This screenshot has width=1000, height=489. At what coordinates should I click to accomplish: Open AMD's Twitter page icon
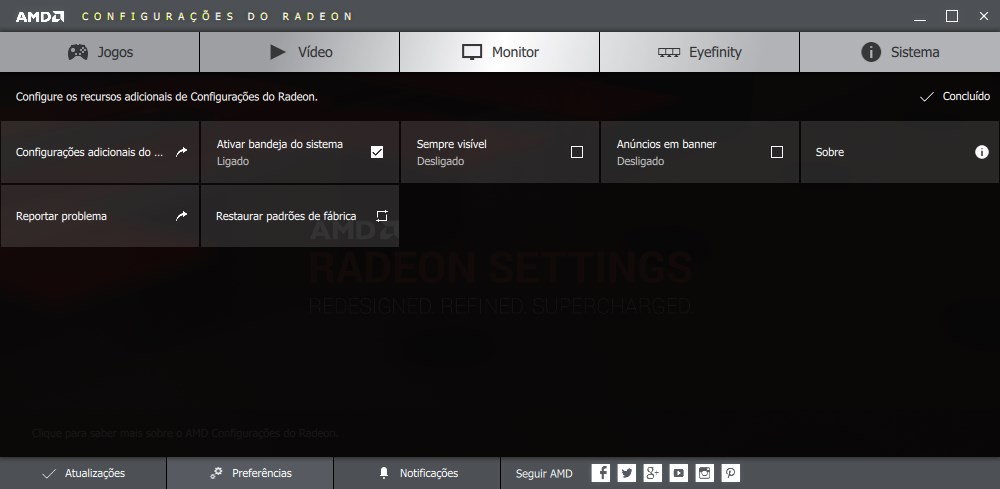coord(627,473)
